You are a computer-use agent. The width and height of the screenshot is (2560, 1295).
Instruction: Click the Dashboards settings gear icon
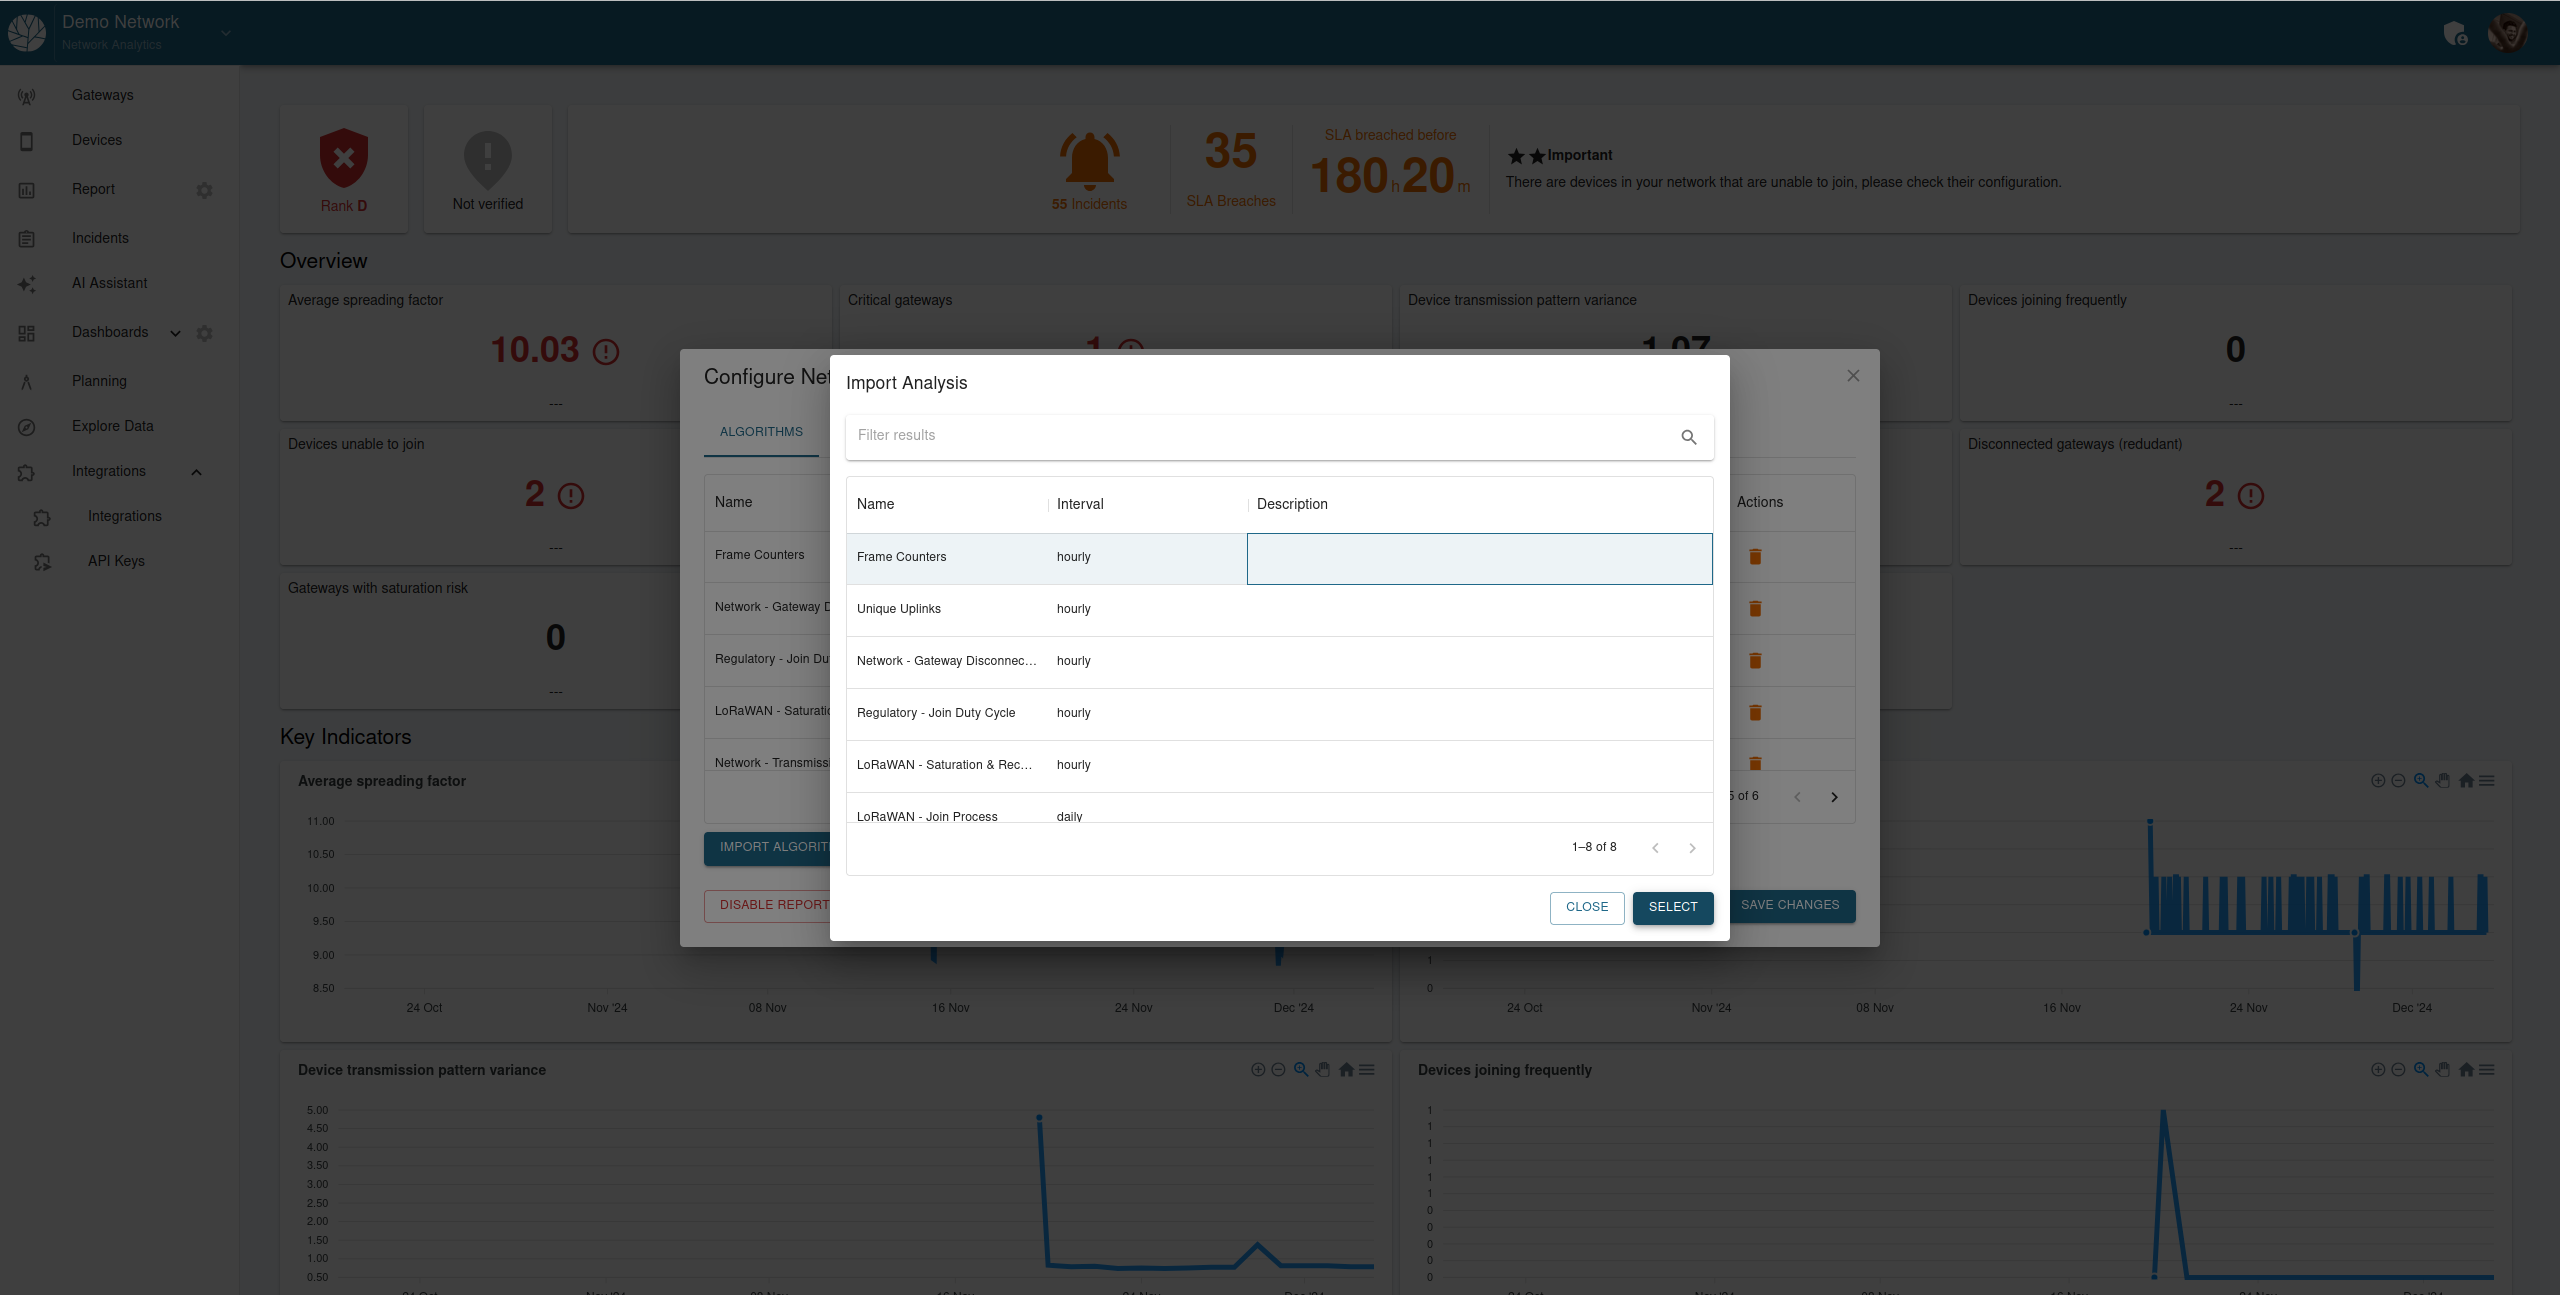204,333
